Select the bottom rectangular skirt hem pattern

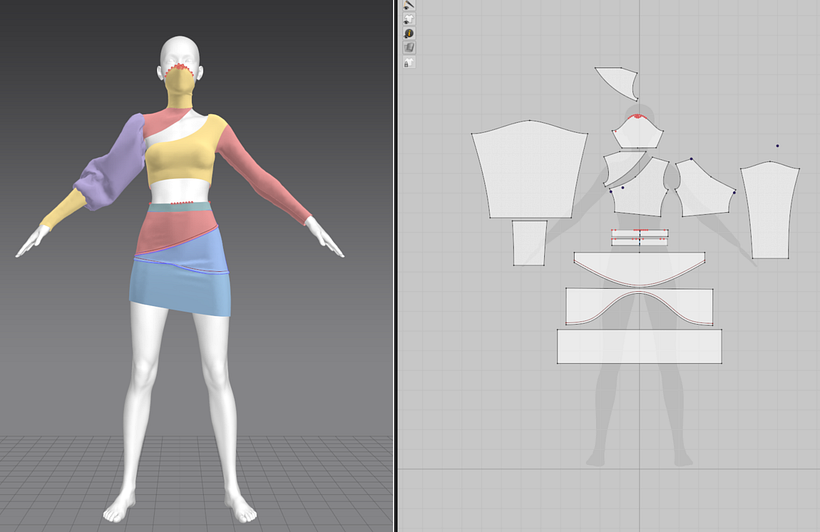tap(639, 346)
